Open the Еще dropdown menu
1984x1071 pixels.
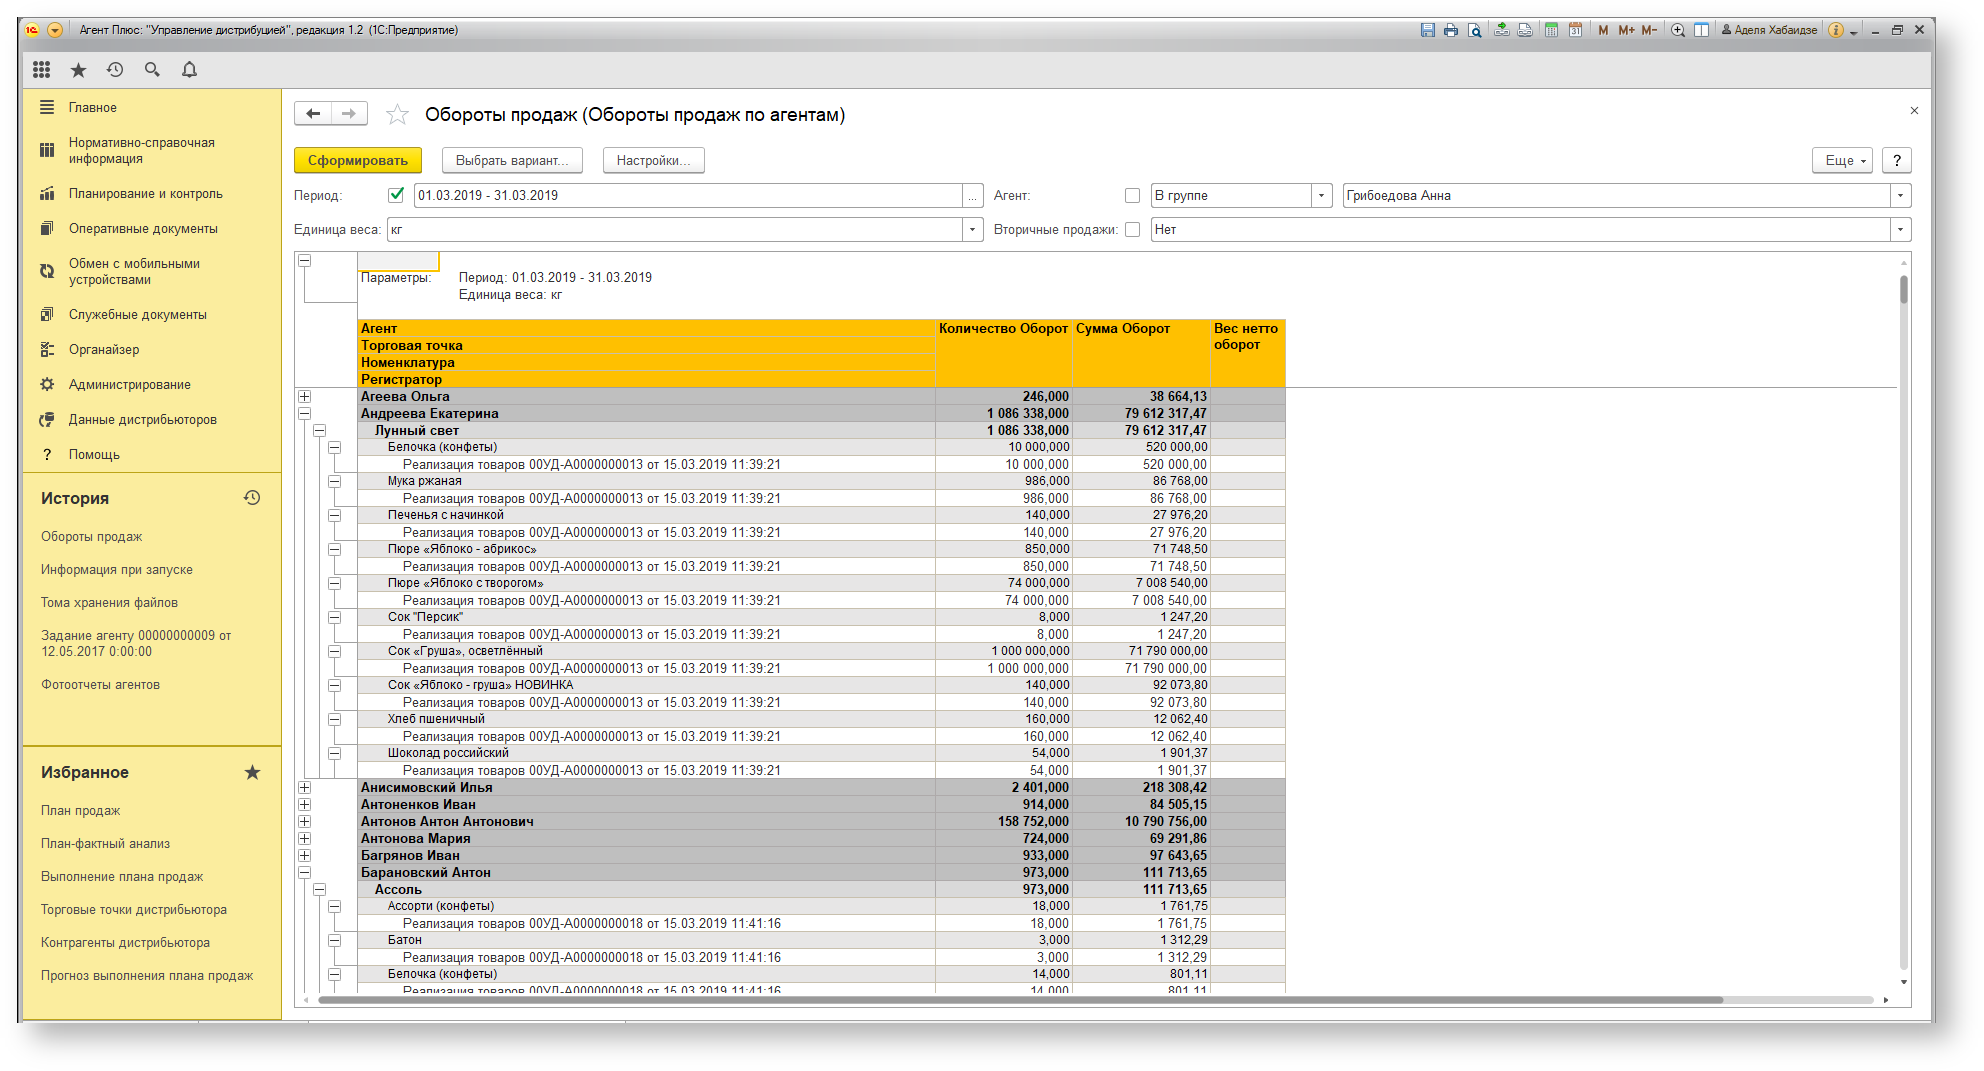tap(1842, 160)
